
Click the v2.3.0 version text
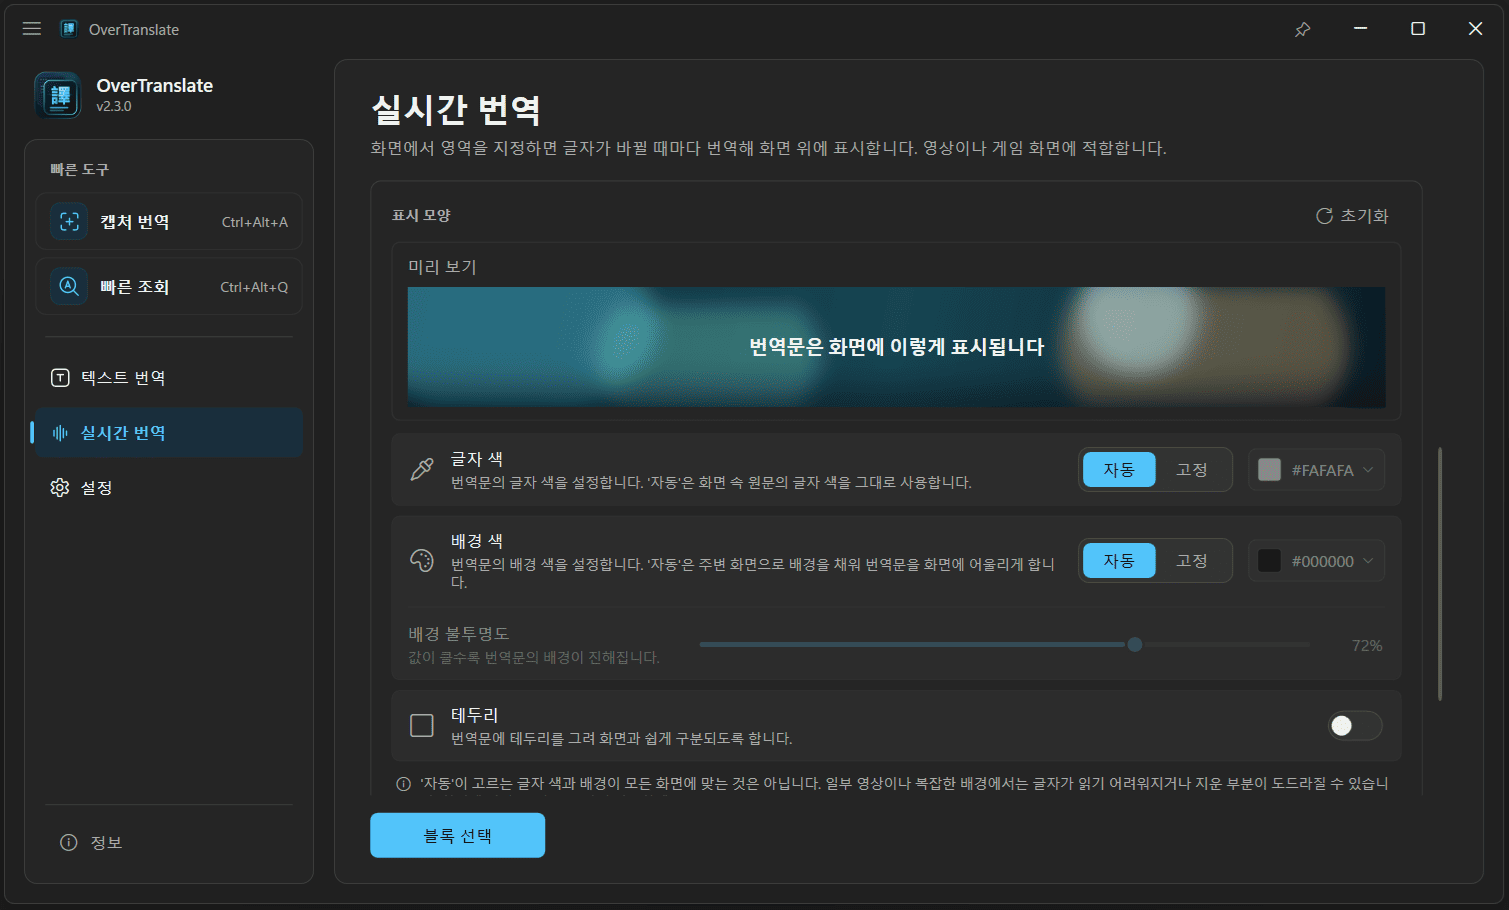[114, 106]
